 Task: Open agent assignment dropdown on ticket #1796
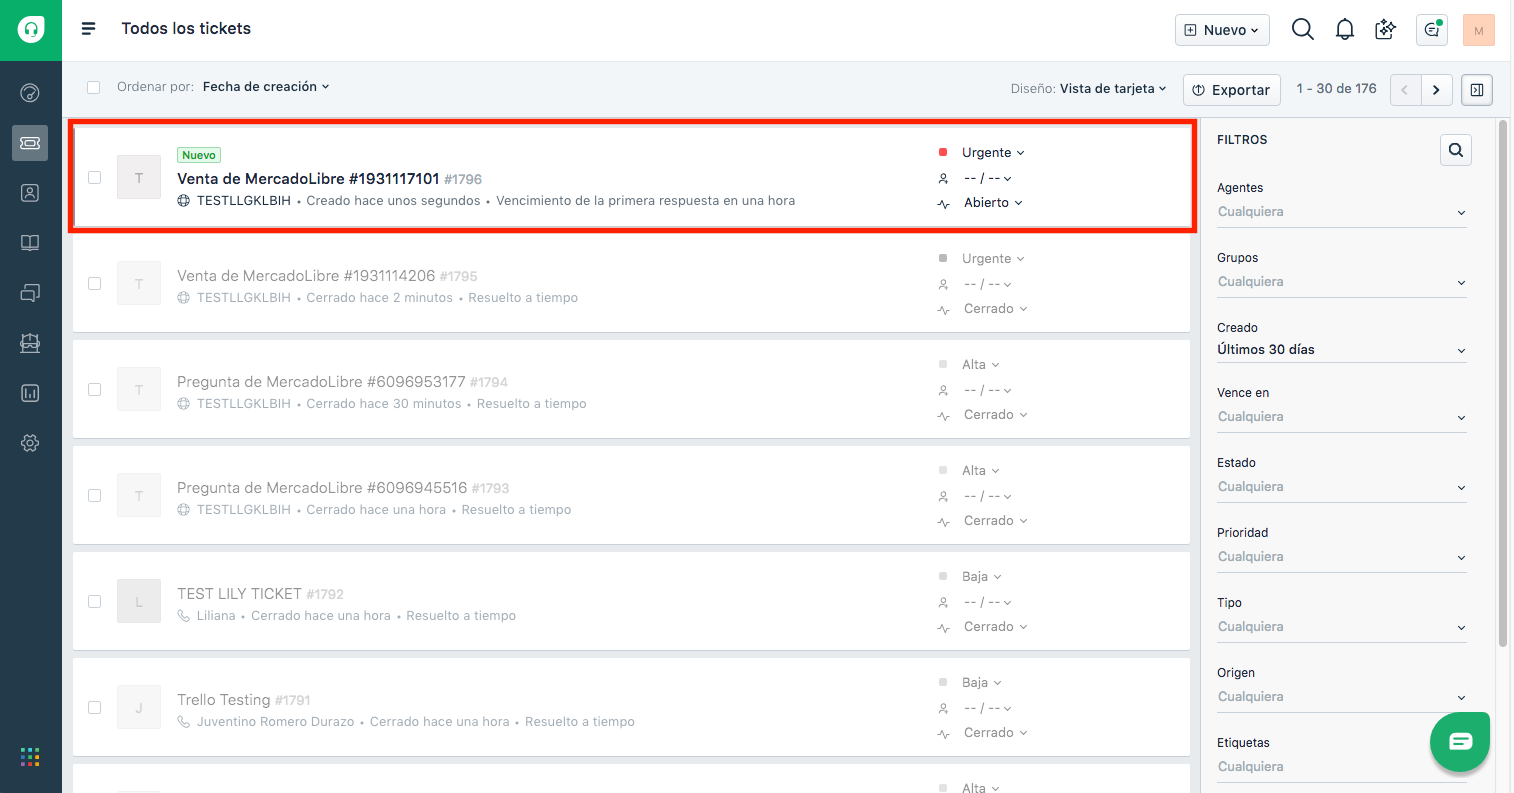pos(988,178)
